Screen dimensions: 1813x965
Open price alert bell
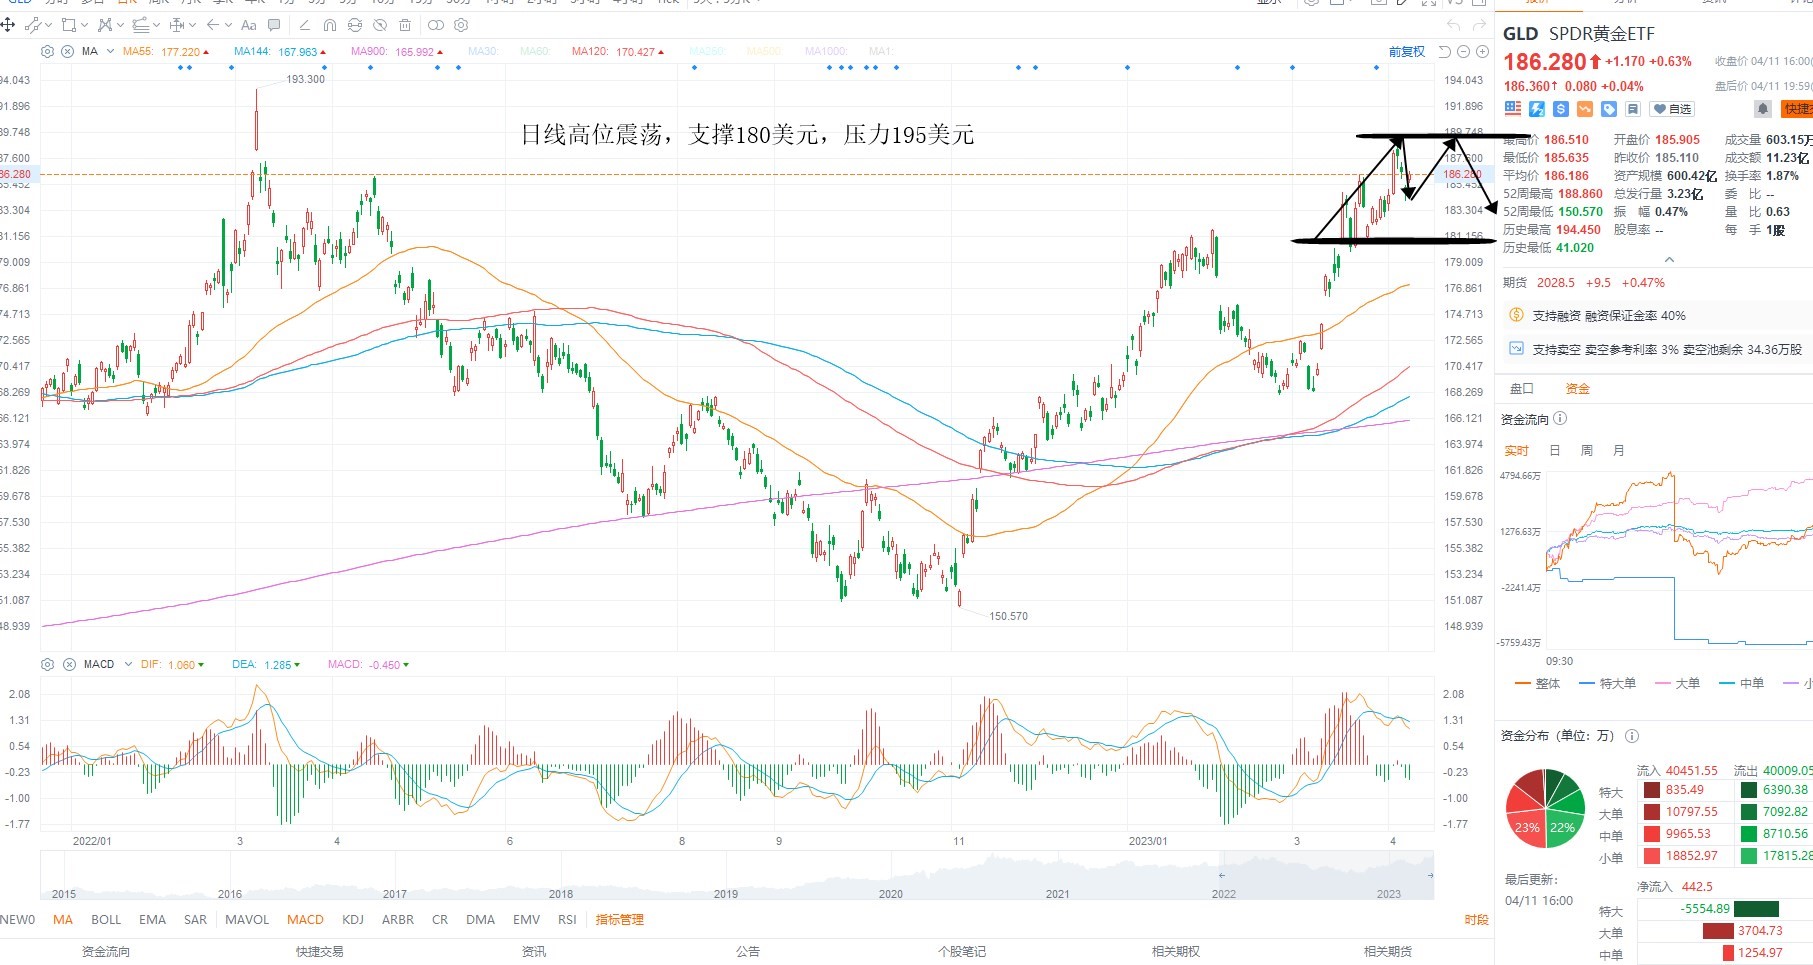(1762, 108)
